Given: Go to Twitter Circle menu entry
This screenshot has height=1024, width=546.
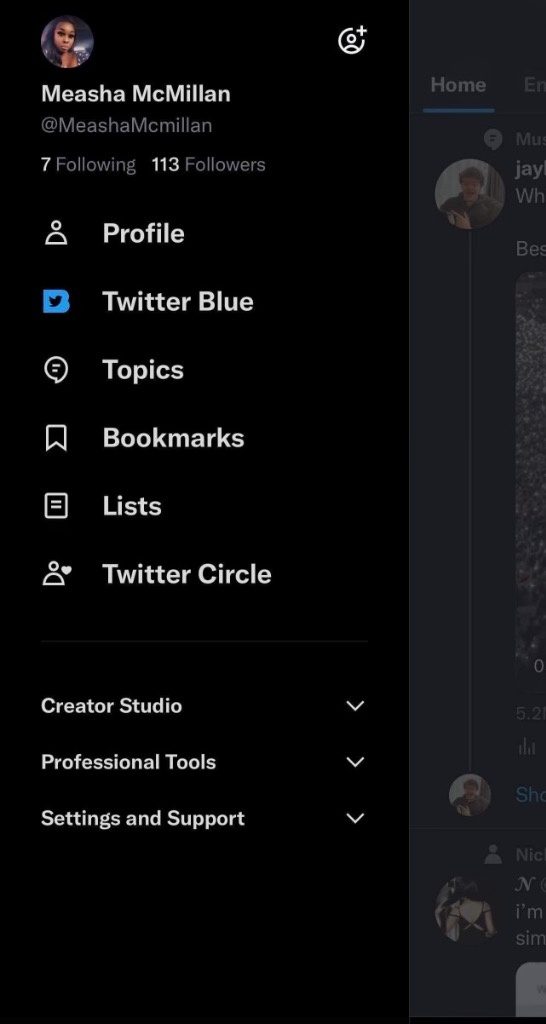Looking at the screenshot, I should click(204, 574).
